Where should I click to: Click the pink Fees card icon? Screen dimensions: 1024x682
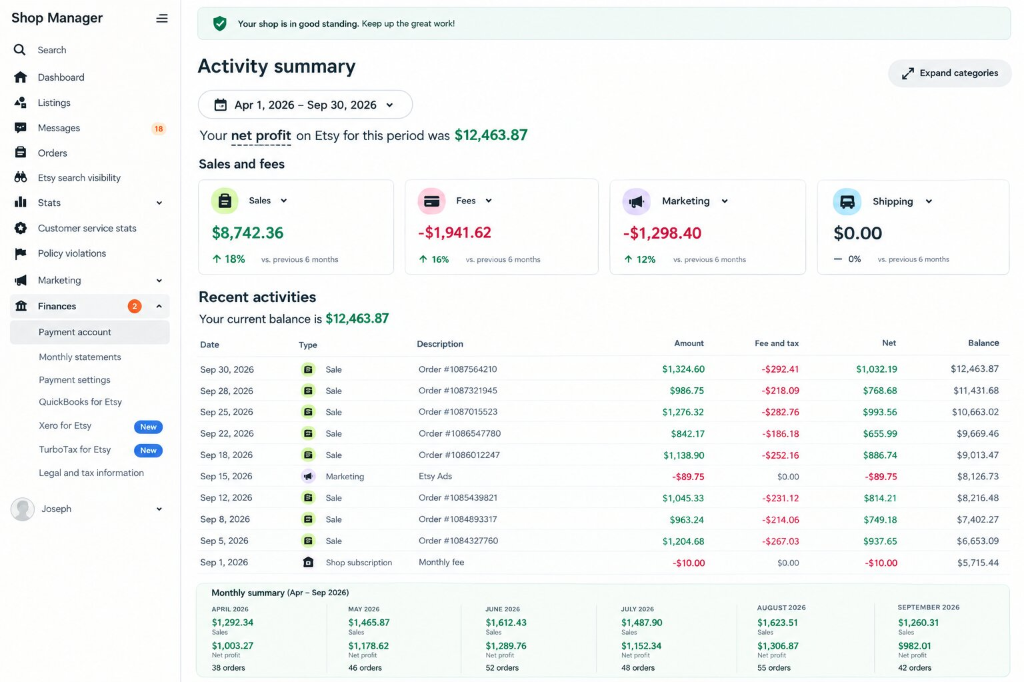tap(431, 201)
